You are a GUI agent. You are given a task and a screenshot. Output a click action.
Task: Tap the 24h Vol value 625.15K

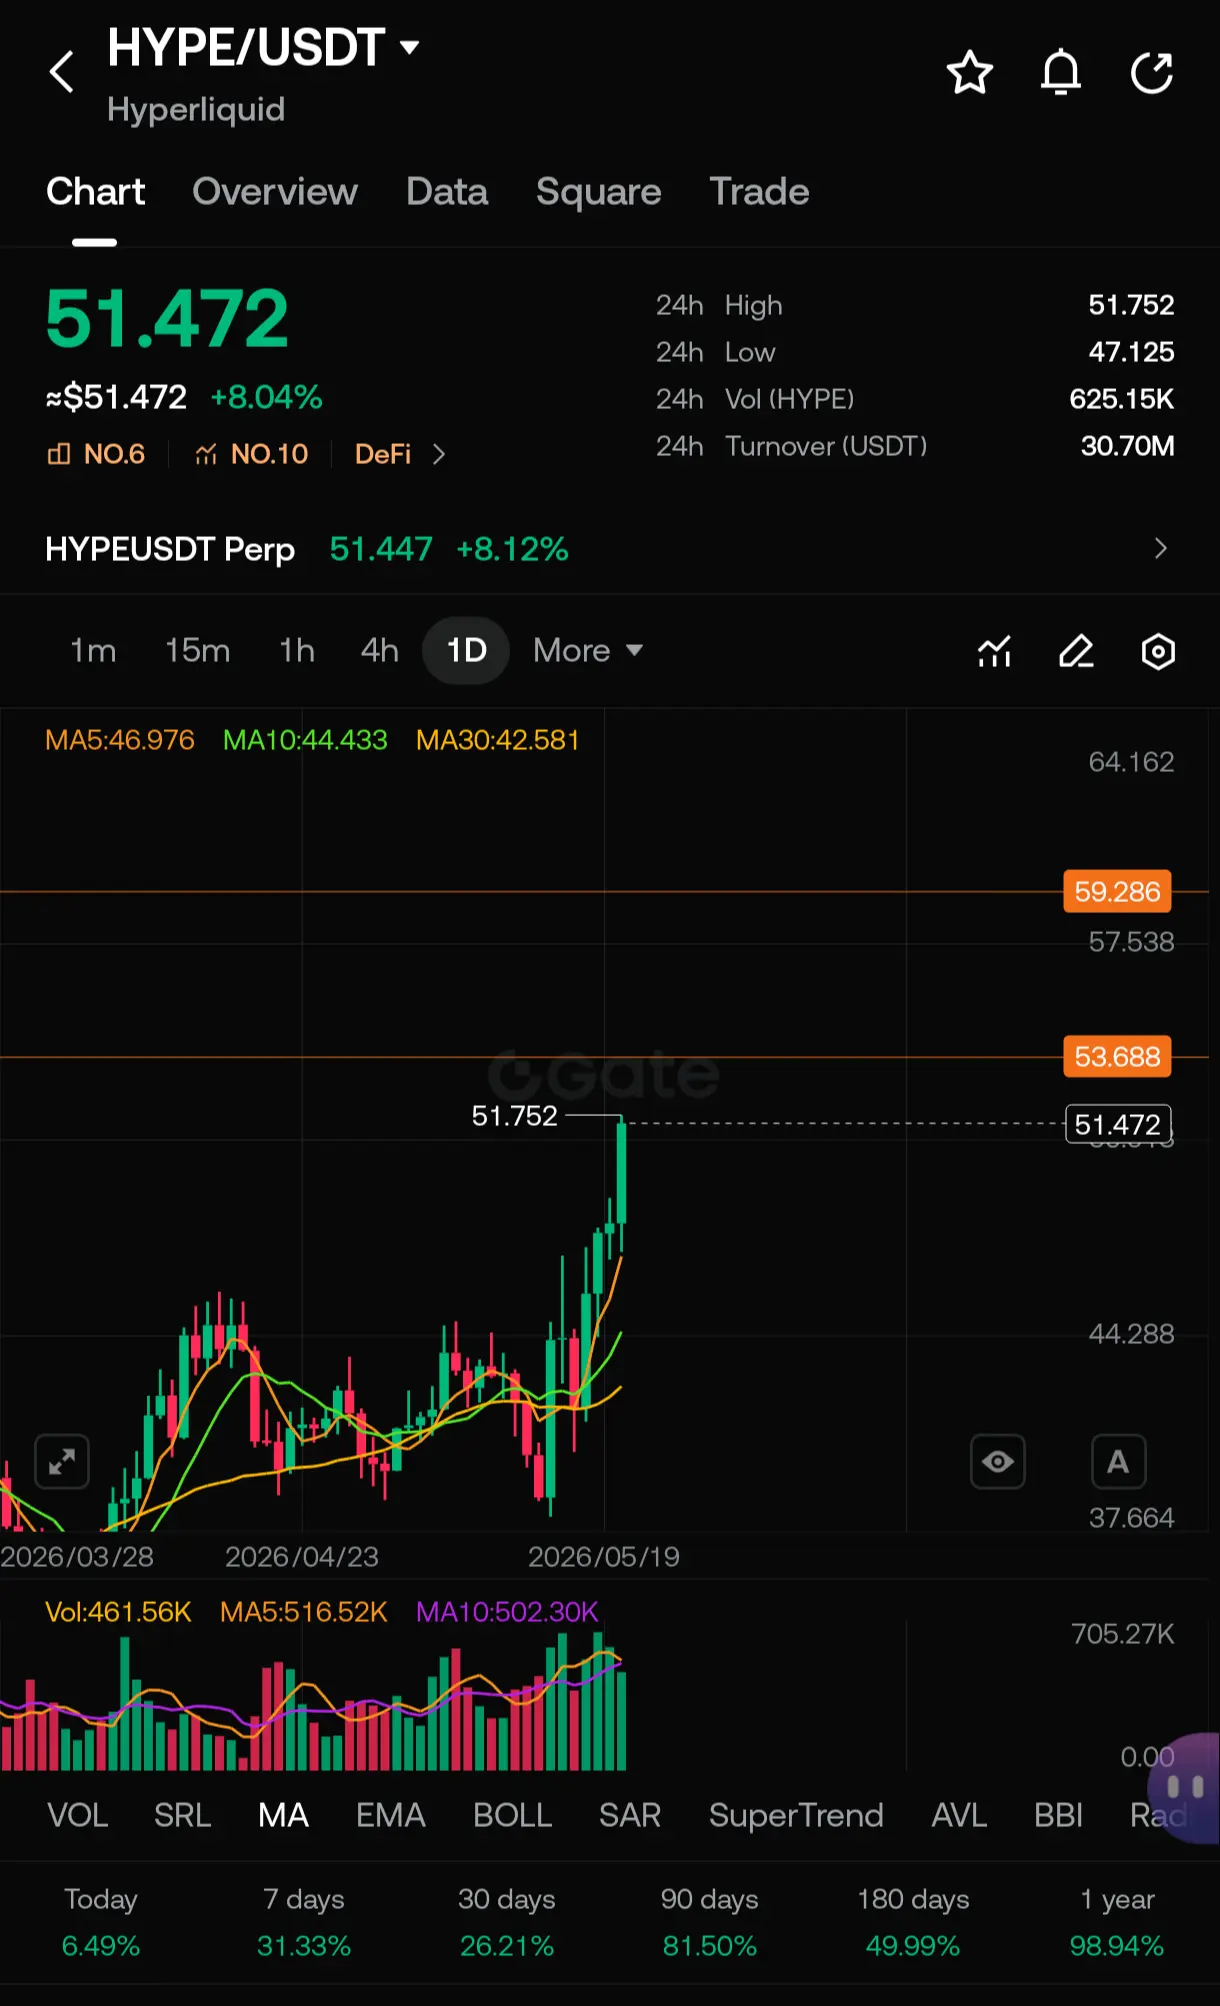[1121, 399]
